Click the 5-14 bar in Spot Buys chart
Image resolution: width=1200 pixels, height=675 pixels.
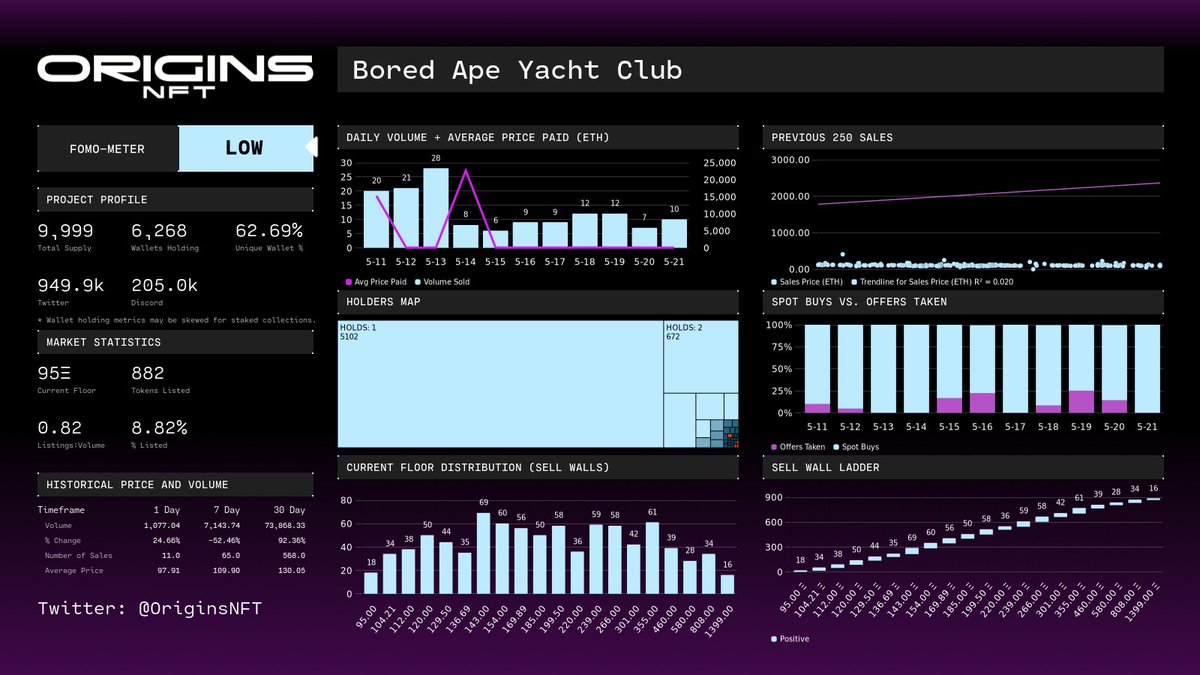(916, 368)
